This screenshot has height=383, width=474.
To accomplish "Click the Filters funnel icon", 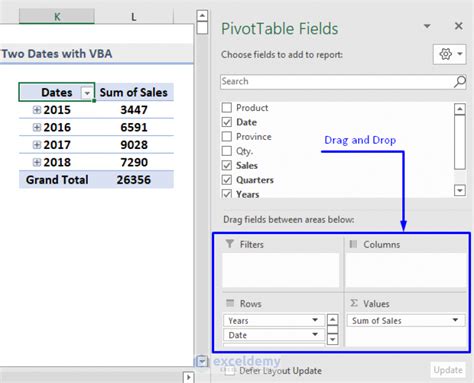I will (229, 244).
